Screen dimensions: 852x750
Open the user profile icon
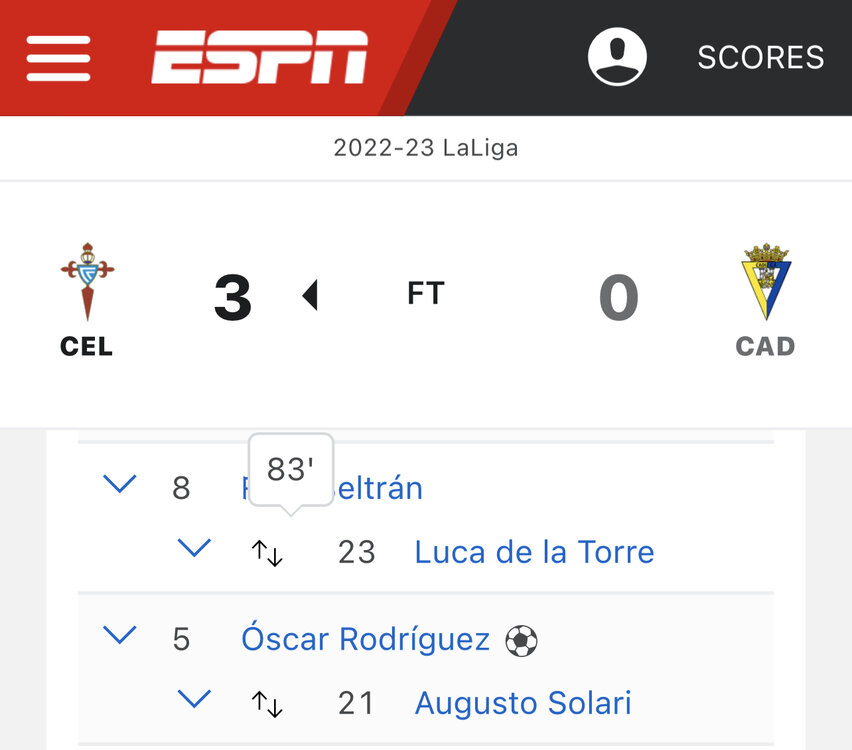617,56
